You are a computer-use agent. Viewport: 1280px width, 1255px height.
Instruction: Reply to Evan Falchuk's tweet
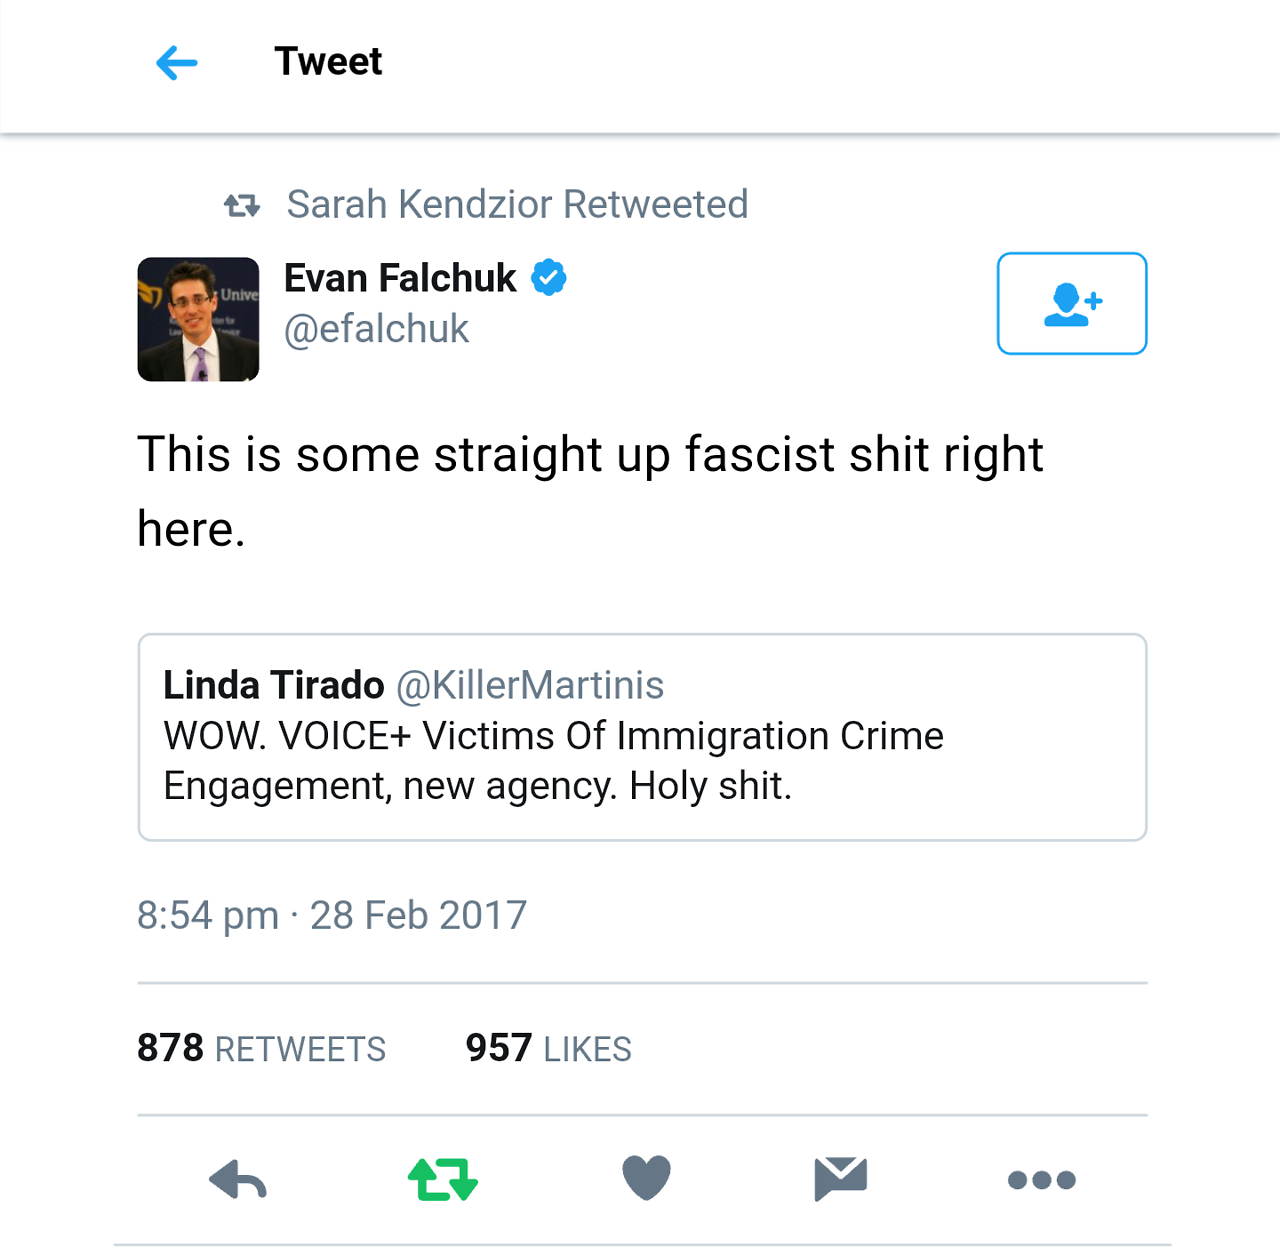tap(238, 1180)
